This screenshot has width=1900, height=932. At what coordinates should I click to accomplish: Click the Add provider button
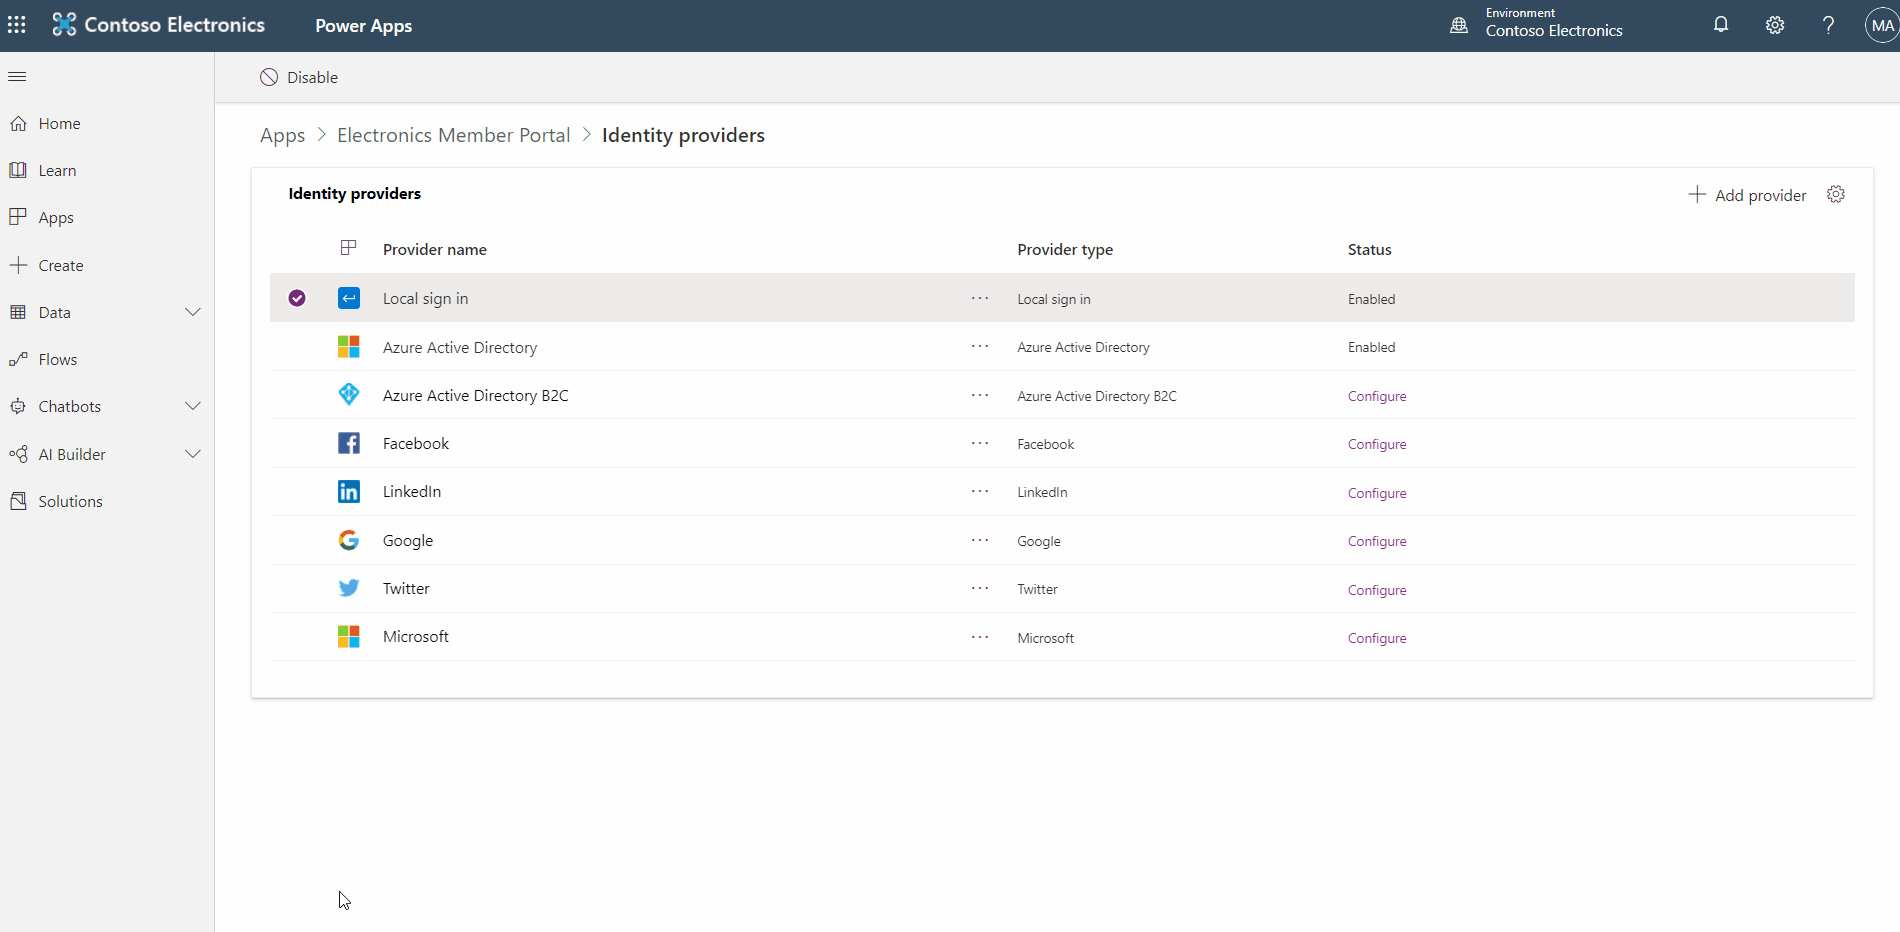[1747, 195]
